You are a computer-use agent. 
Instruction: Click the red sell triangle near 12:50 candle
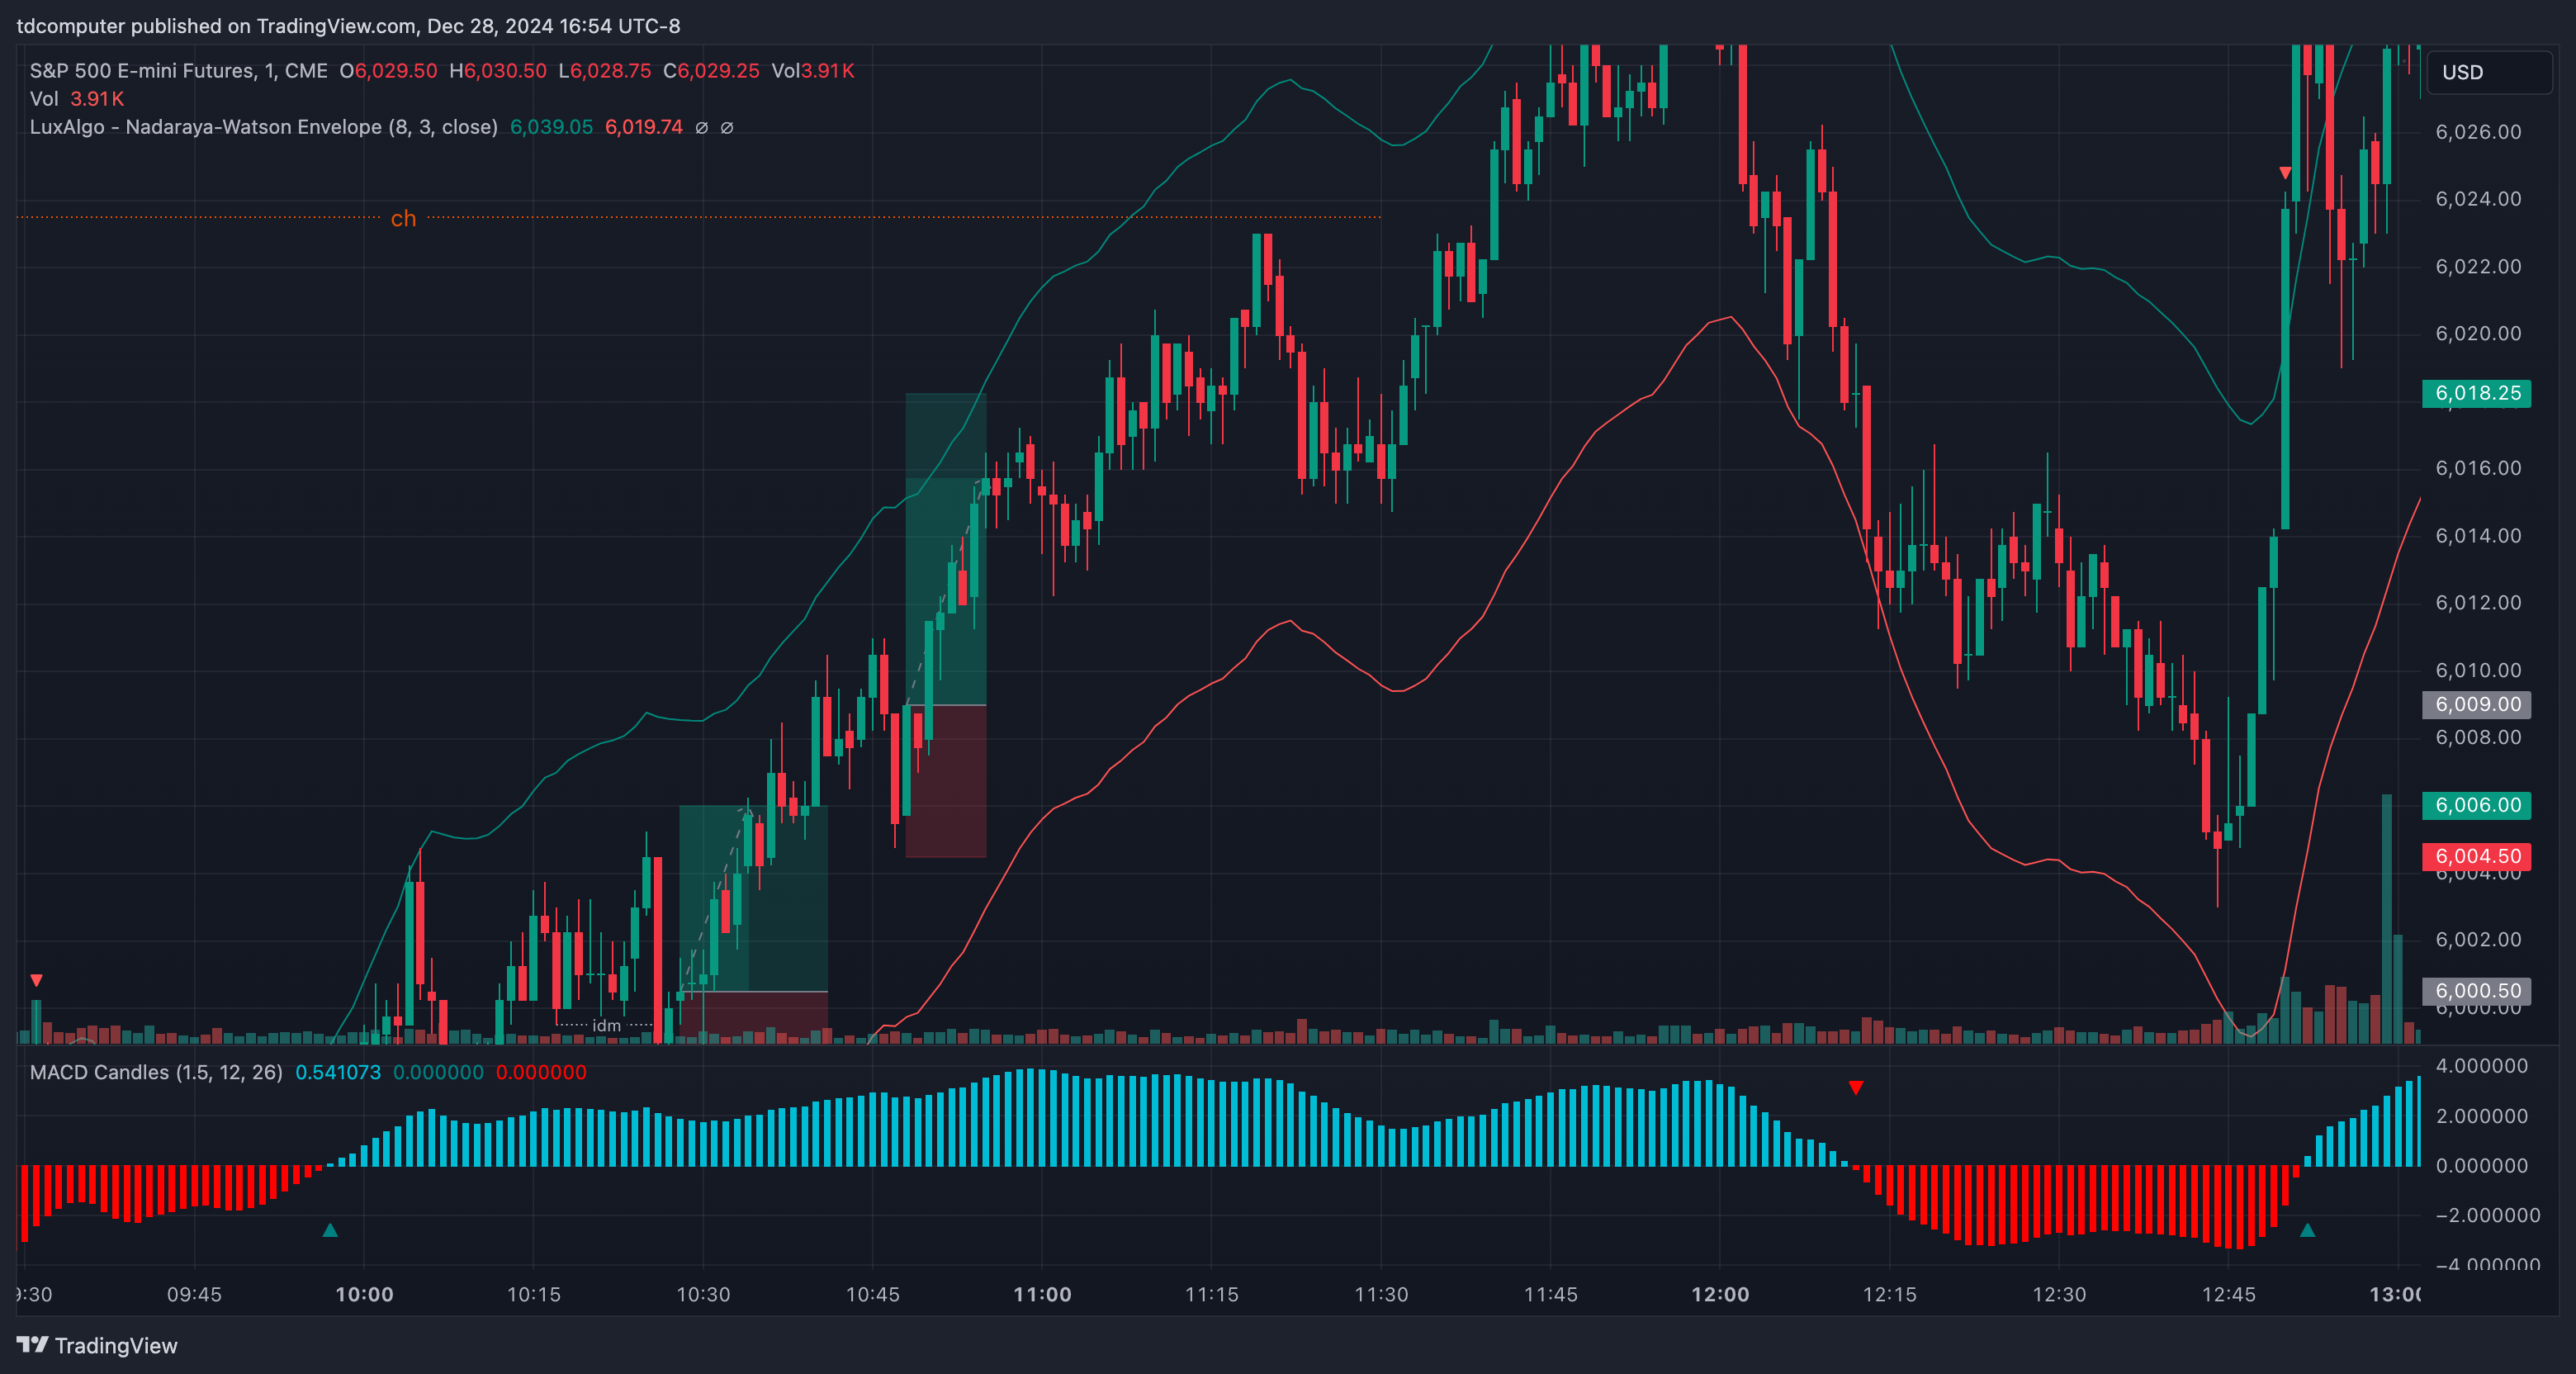click(2285, 173)
